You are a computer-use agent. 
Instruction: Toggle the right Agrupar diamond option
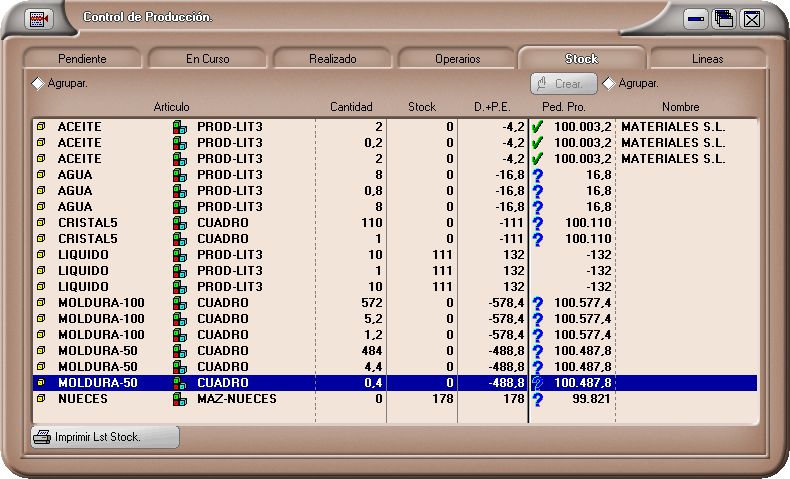609,84
